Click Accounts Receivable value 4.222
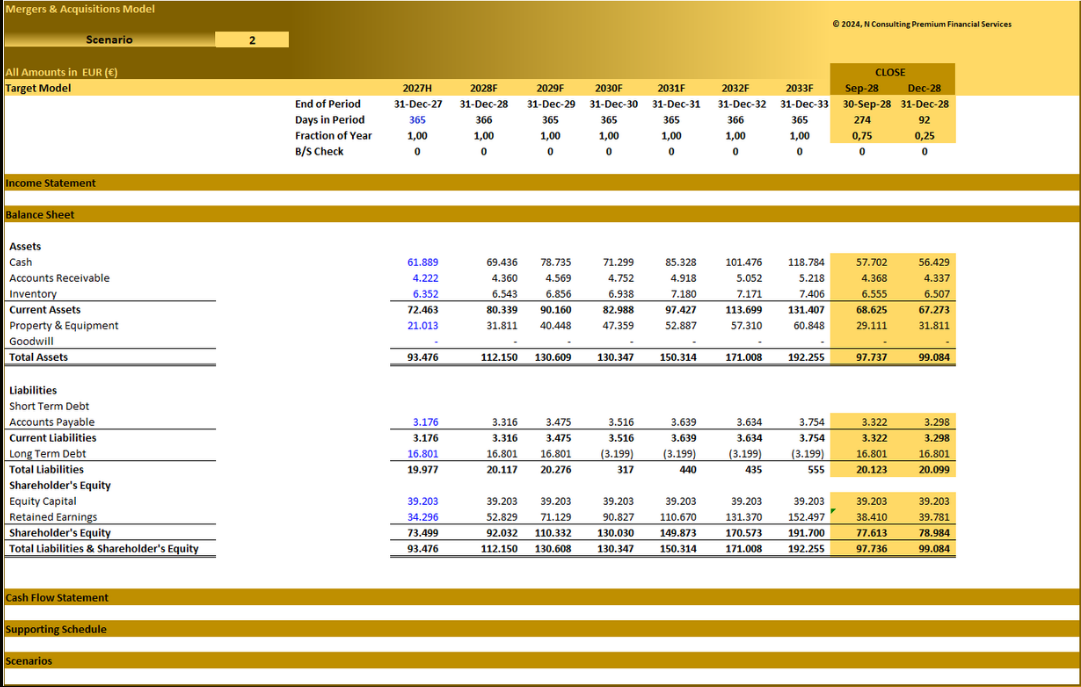Viewport: 1081px width, 687px height. 425,278
